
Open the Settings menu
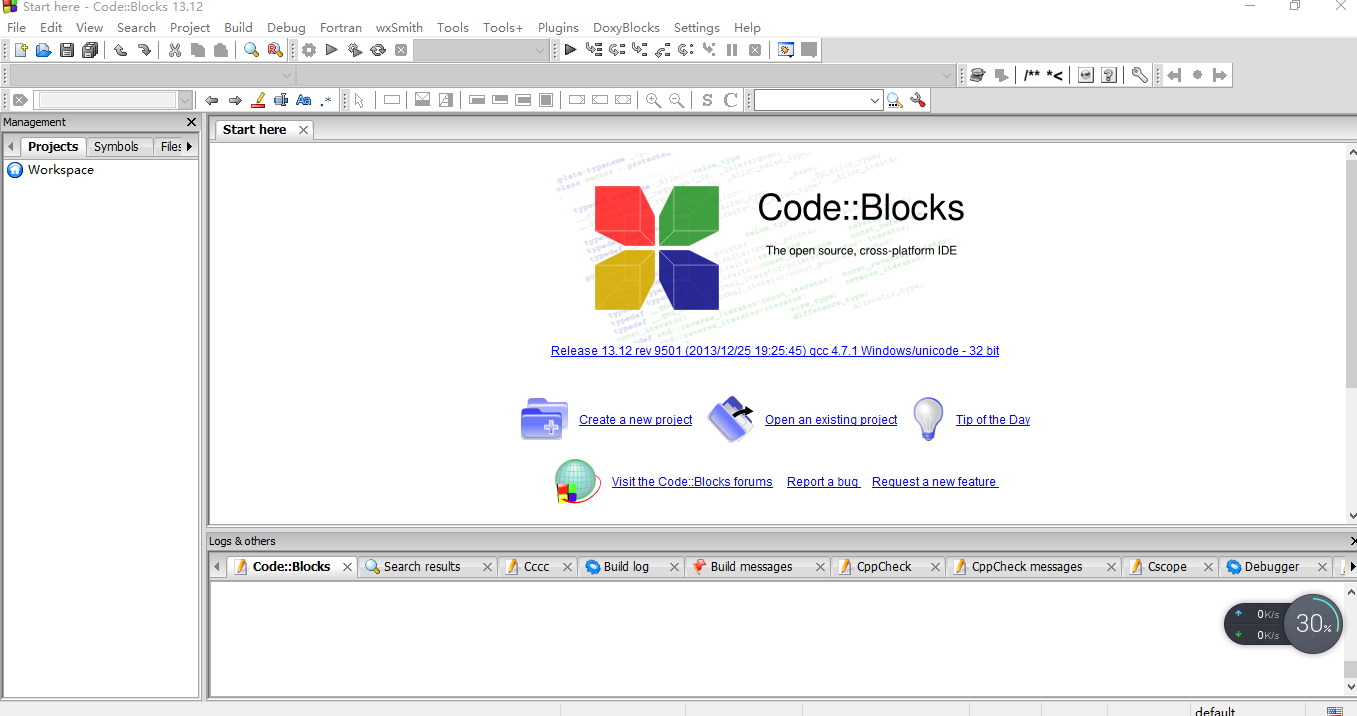tap(697, 28)
